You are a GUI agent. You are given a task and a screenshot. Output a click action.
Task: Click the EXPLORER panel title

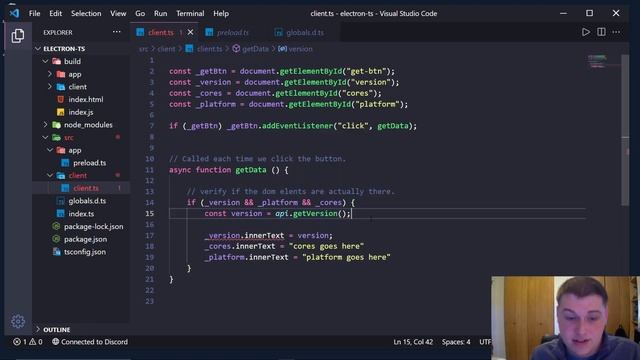pos(58,32)
